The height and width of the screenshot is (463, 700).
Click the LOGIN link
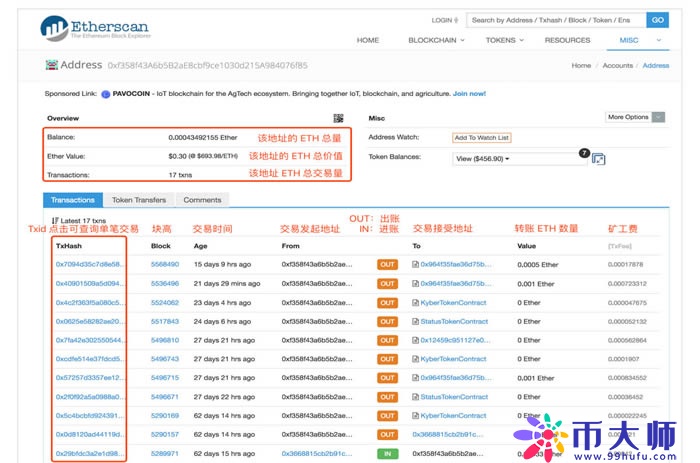tap(445, 21)
